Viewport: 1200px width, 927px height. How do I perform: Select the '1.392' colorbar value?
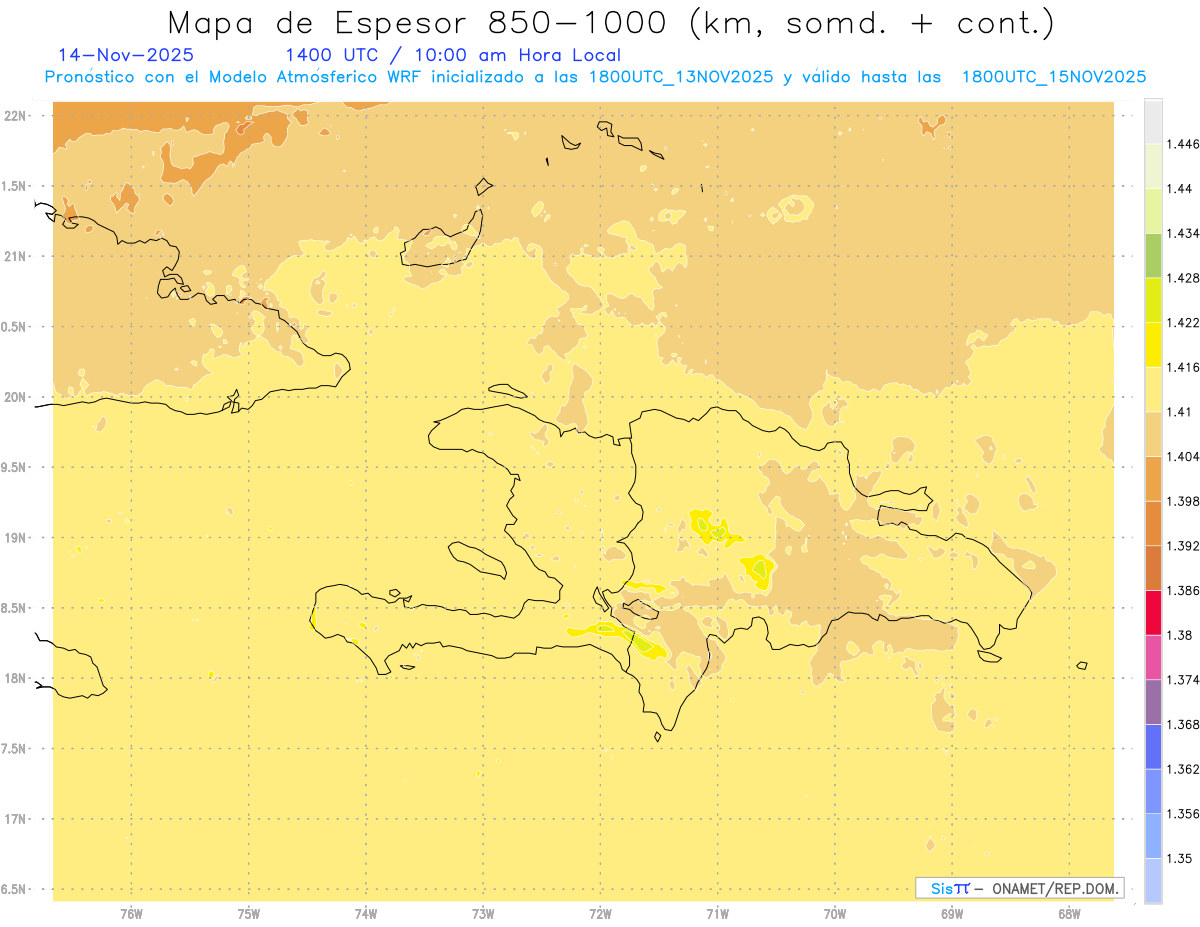1182,546
